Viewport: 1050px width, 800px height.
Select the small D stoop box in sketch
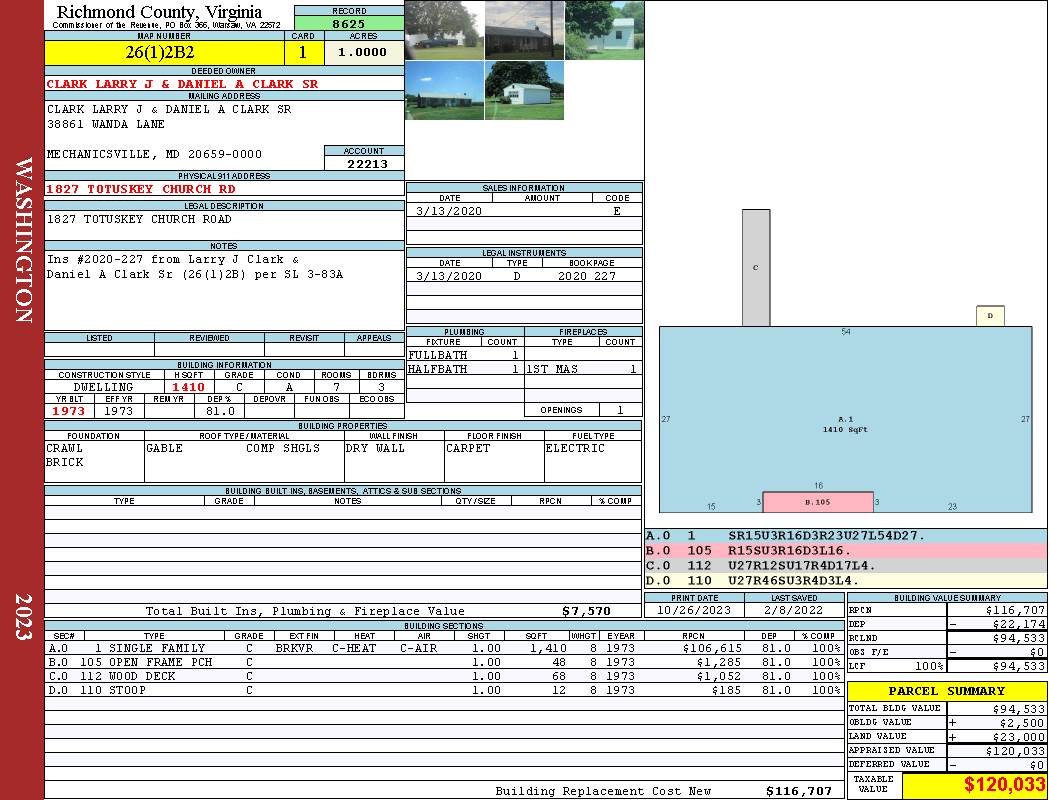(990, 316)
